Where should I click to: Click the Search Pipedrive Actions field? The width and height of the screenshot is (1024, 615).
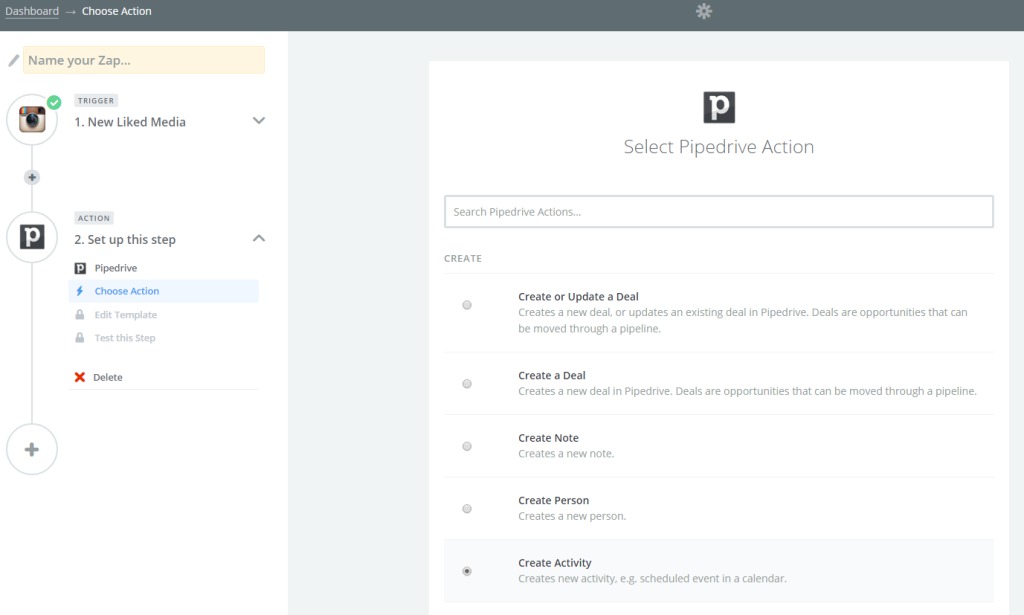point(719,212)
